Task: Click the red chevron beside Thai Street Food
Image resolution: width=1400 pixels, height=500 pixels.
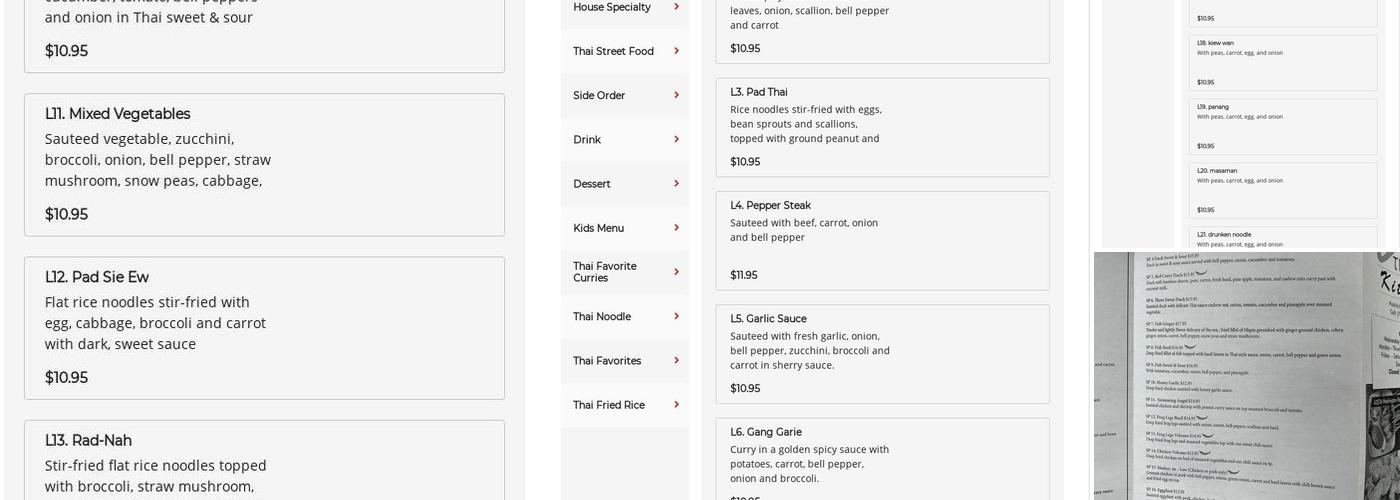Action: (677, 51)
